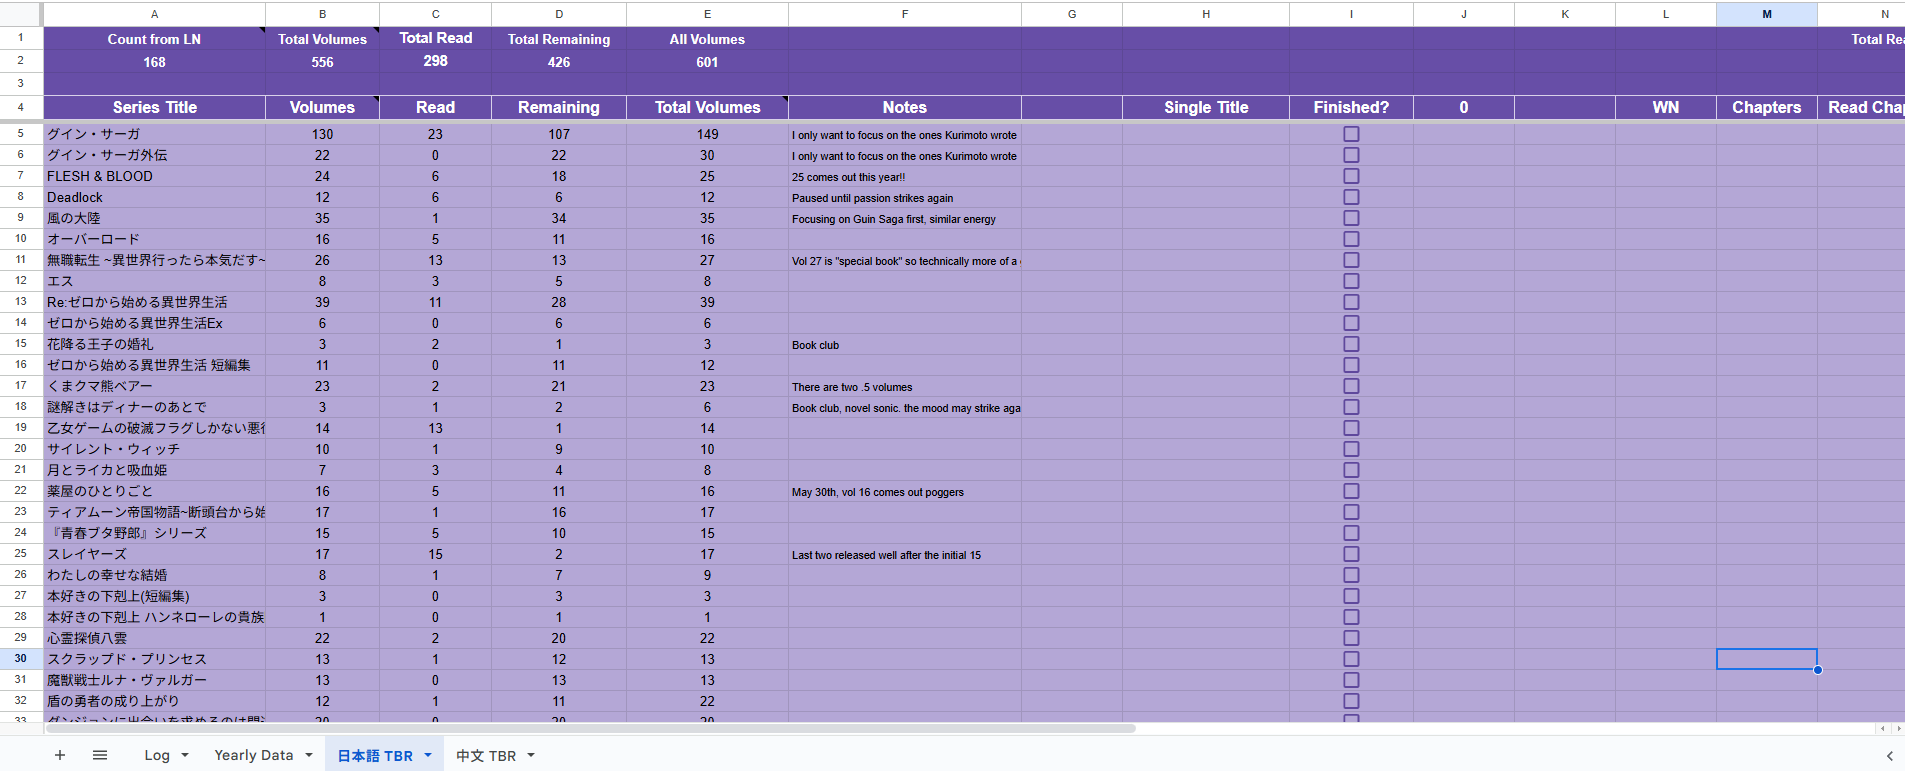Select column A header
Image resolution: width=1905 pixels, height=771 pixels.
(154, 14)
